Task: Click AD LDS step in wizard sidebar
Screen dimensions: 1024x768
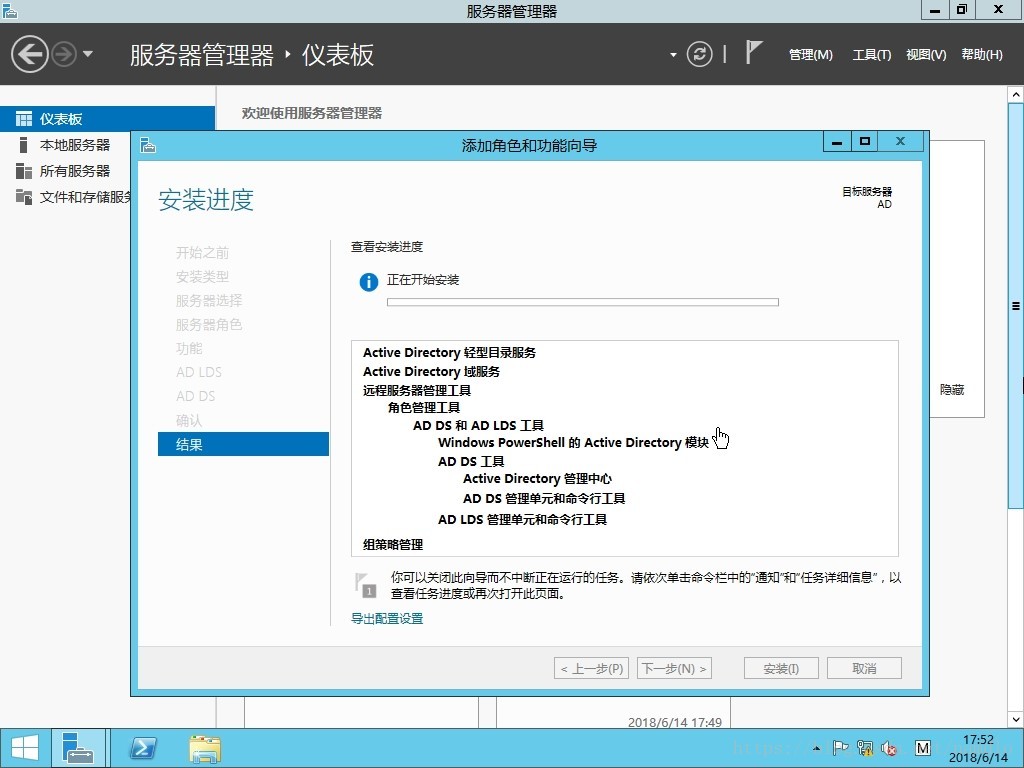Action: pyautogui.click(x=199, y=372)
